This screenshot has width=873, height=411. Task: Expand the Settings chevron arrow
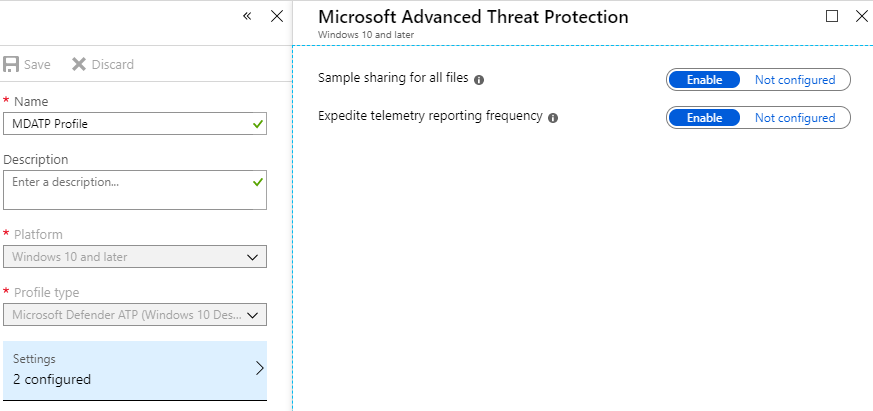click(x=259, y=368)
